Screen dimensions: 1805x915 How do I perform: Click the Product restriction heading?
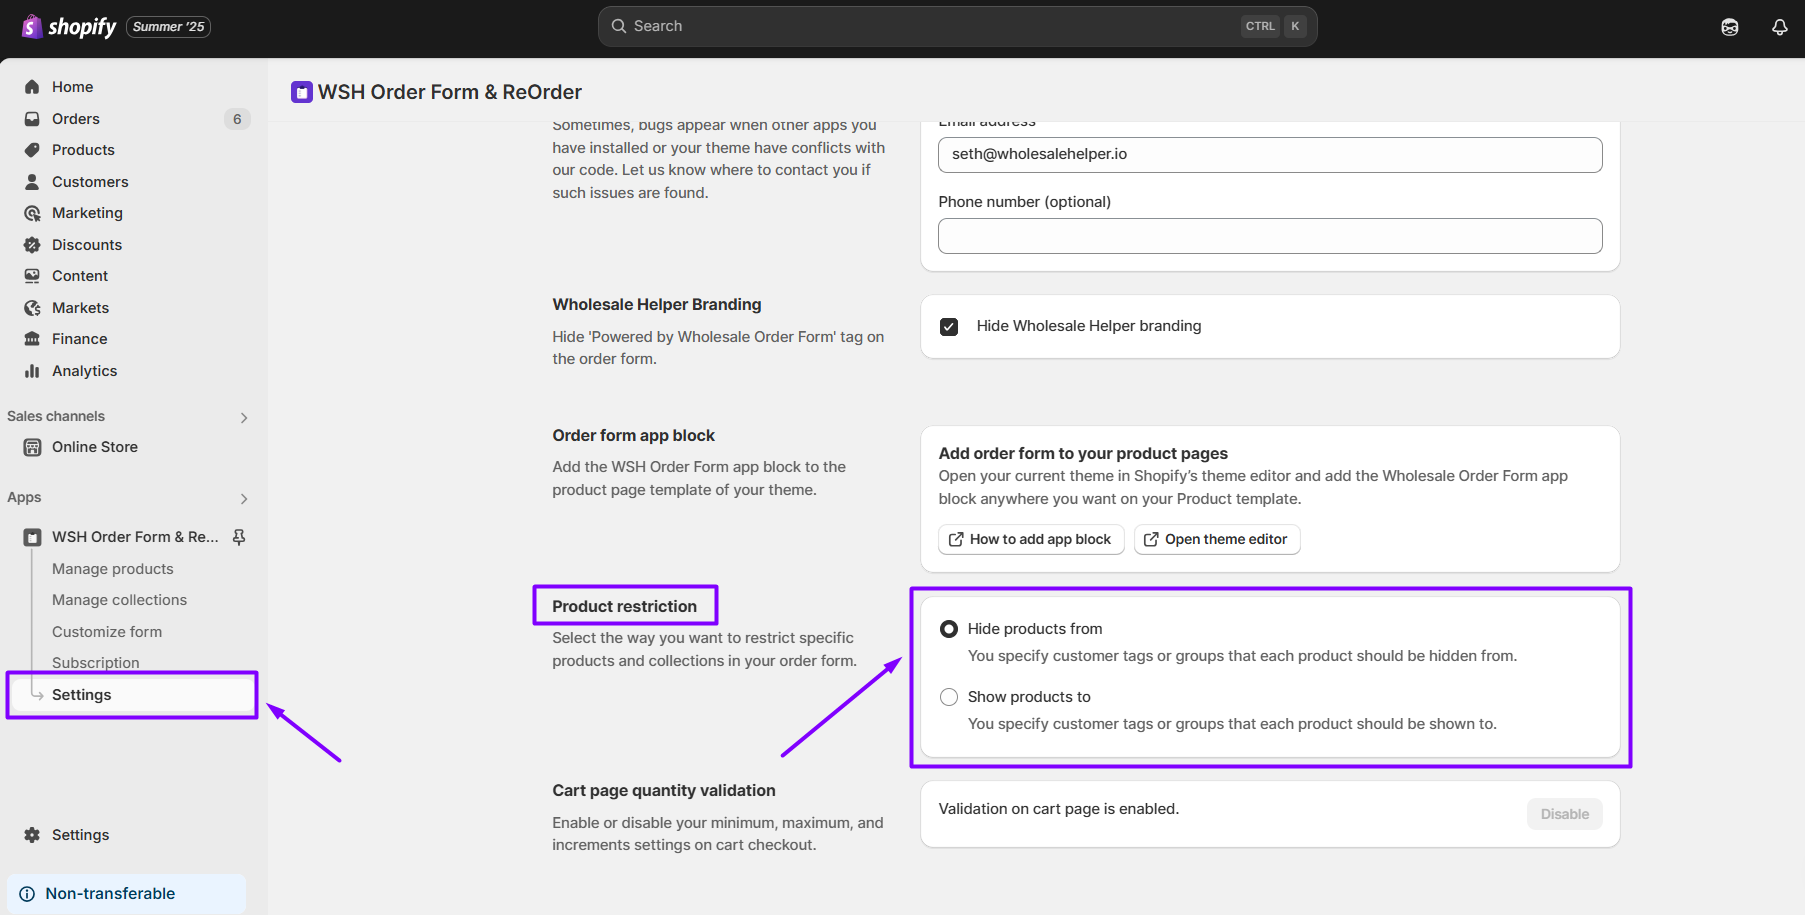click(624, 606)
